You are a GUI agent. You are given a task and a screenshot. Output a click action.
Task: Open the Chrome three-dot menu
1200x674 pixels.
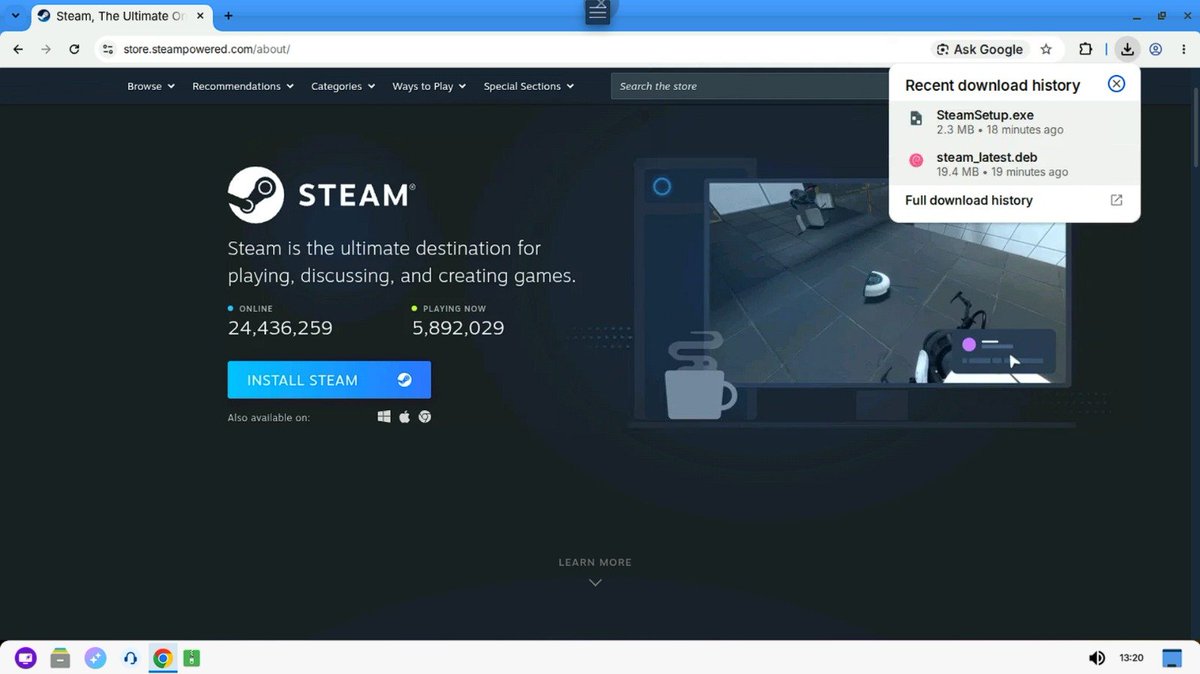tap(1183, 49)
